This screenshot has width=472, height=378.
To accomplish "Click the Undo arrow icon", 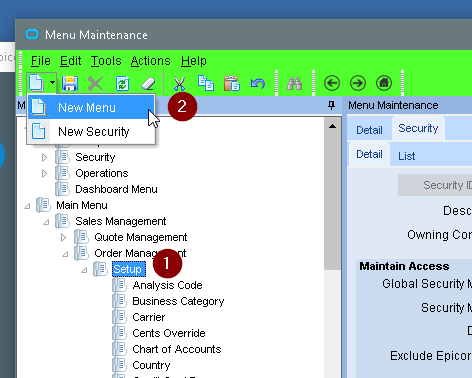I will point(258,83).
